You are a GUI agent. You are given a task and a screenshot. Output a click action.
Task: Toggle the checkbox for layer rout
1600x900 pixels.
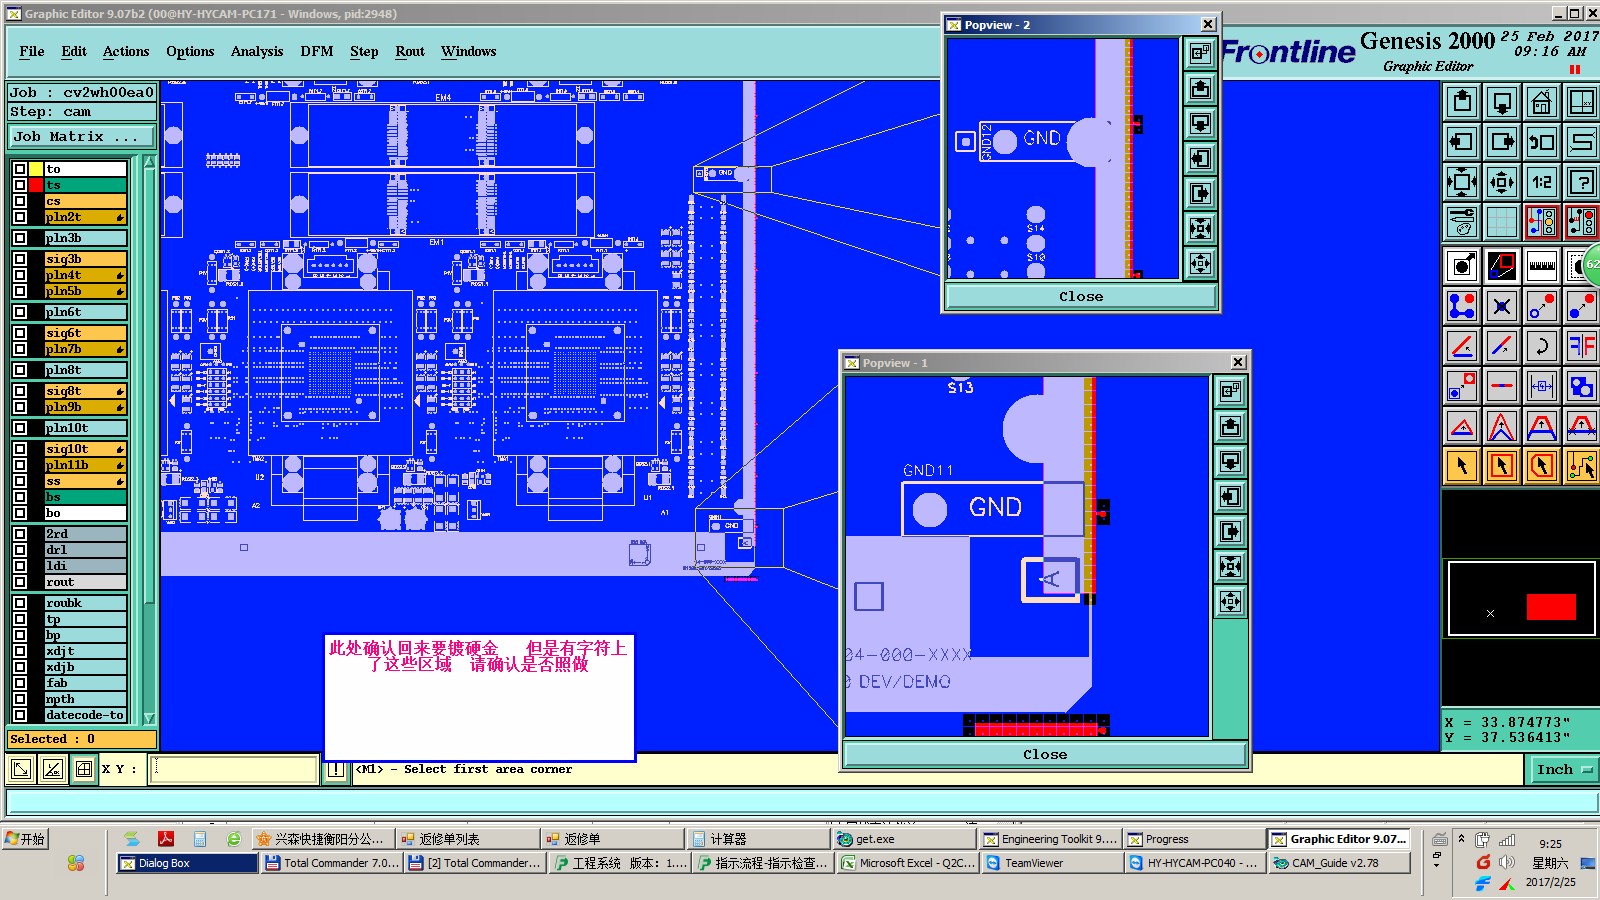tap(20, 582)
